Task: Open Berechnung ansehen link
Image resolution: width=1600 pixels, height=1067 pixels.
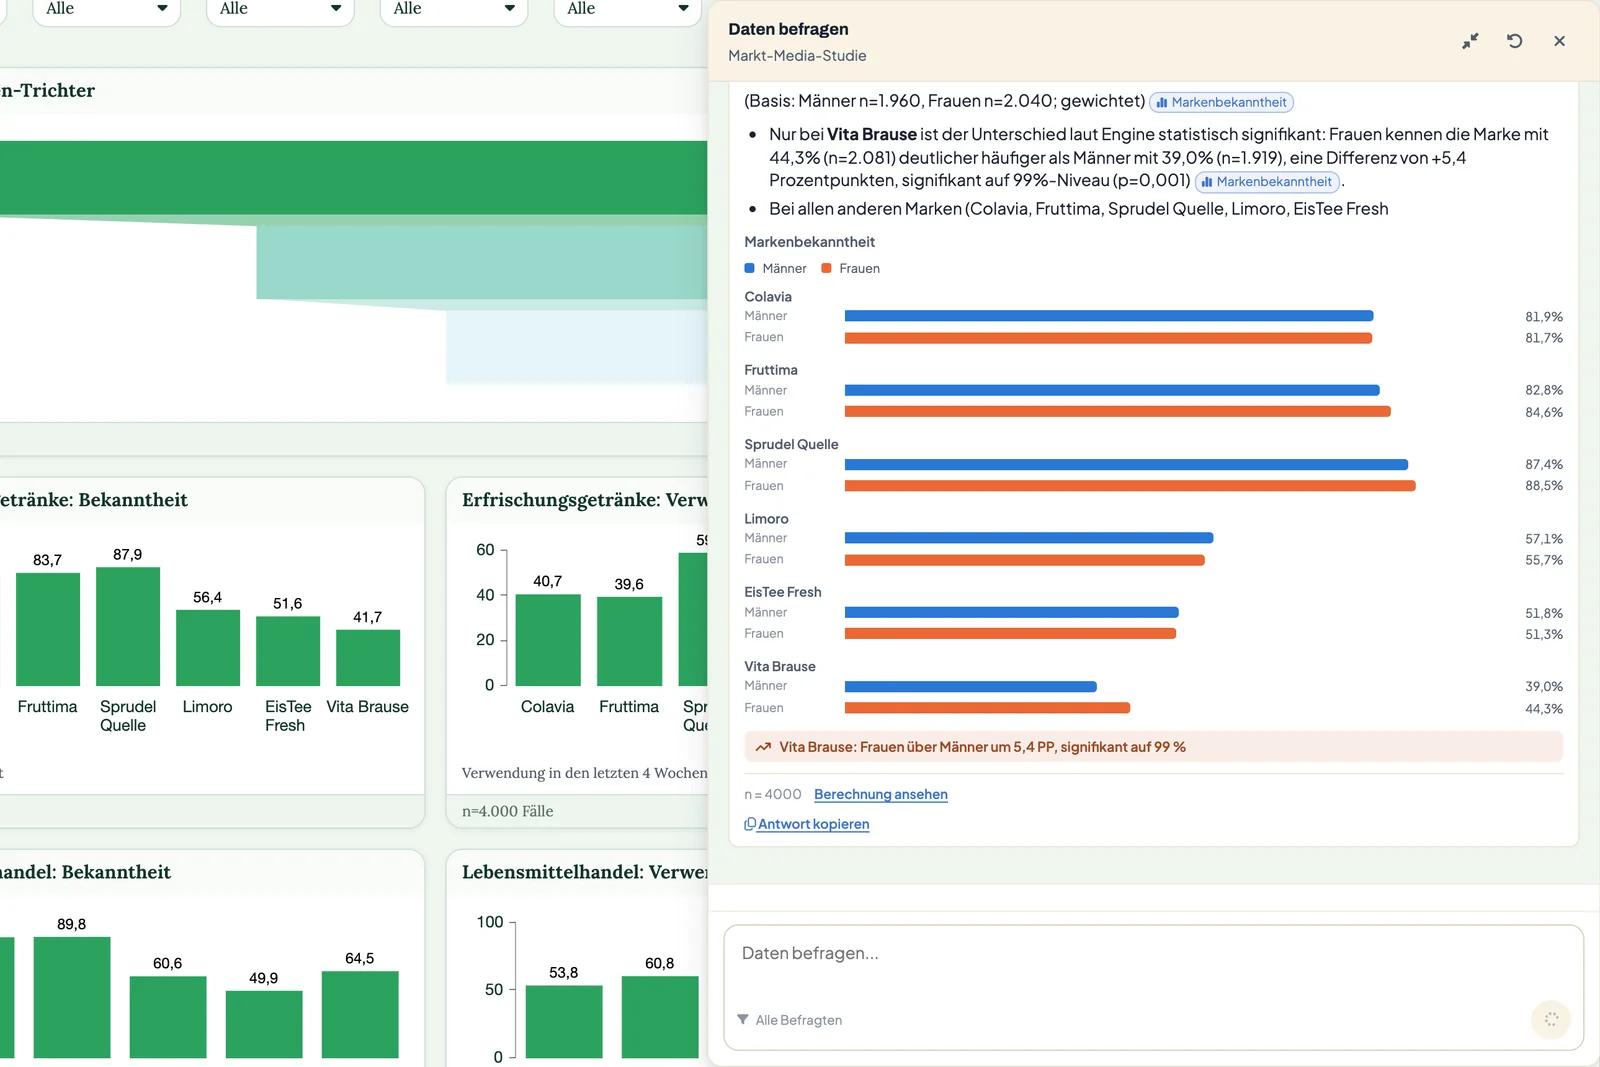Action: [x=881, y=794]
